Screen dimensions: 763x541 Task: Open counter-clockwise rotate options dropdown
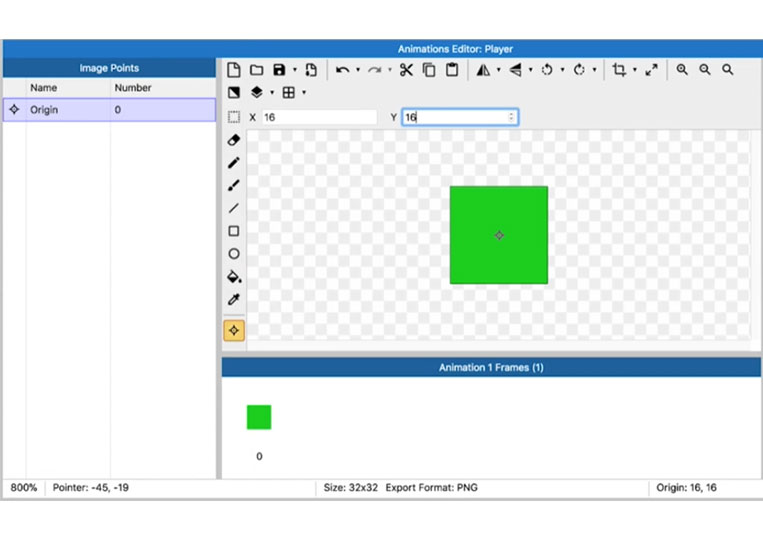tap(563, 70)
